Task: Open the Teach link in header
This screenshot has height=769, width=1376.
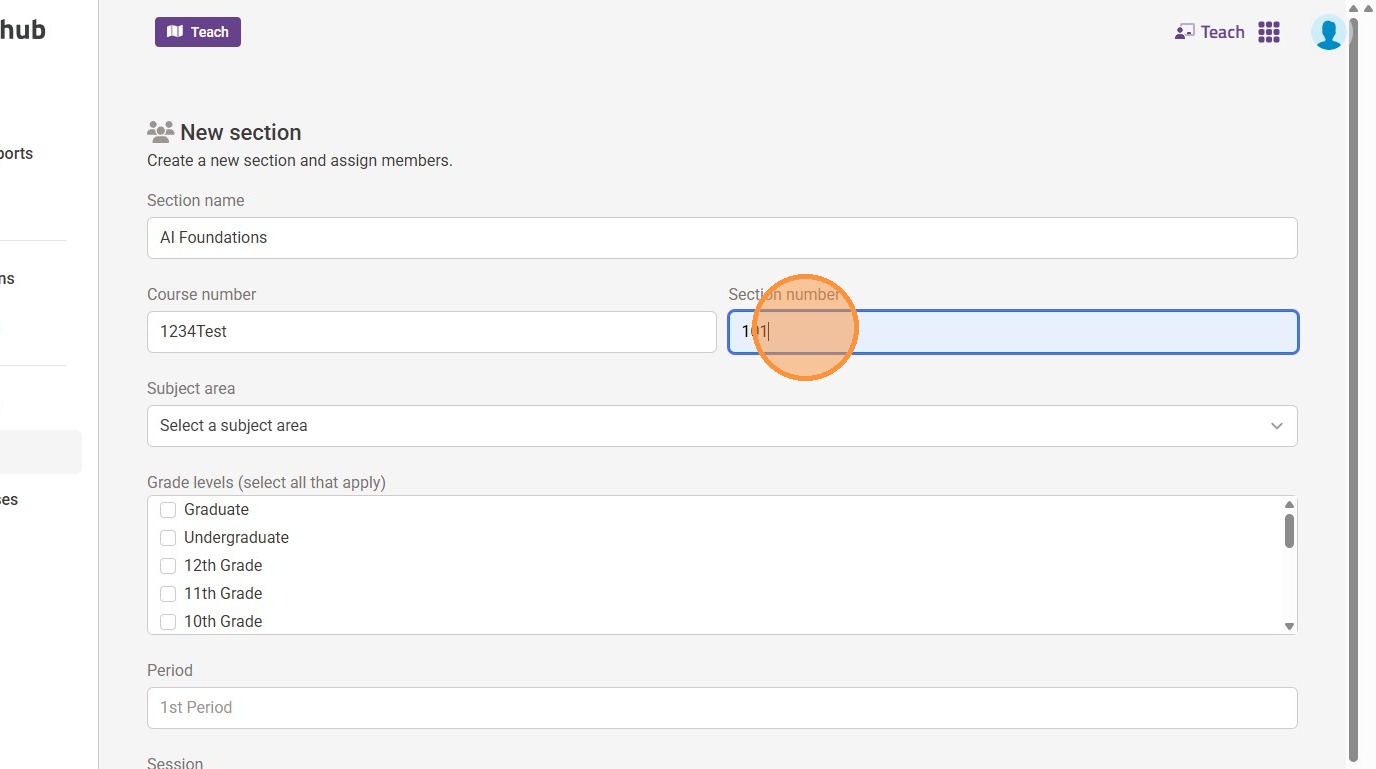Action: click(1222, 32)
